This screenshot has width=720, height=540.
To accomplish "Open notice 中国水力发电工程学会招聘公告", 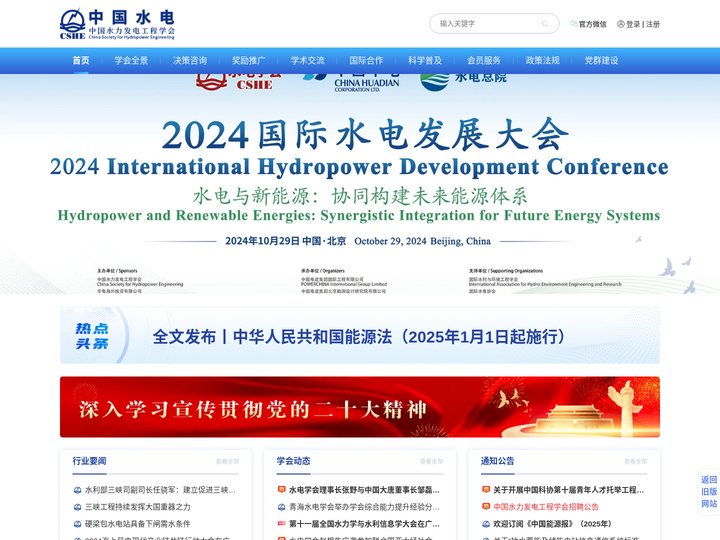I will click(546, 507).
